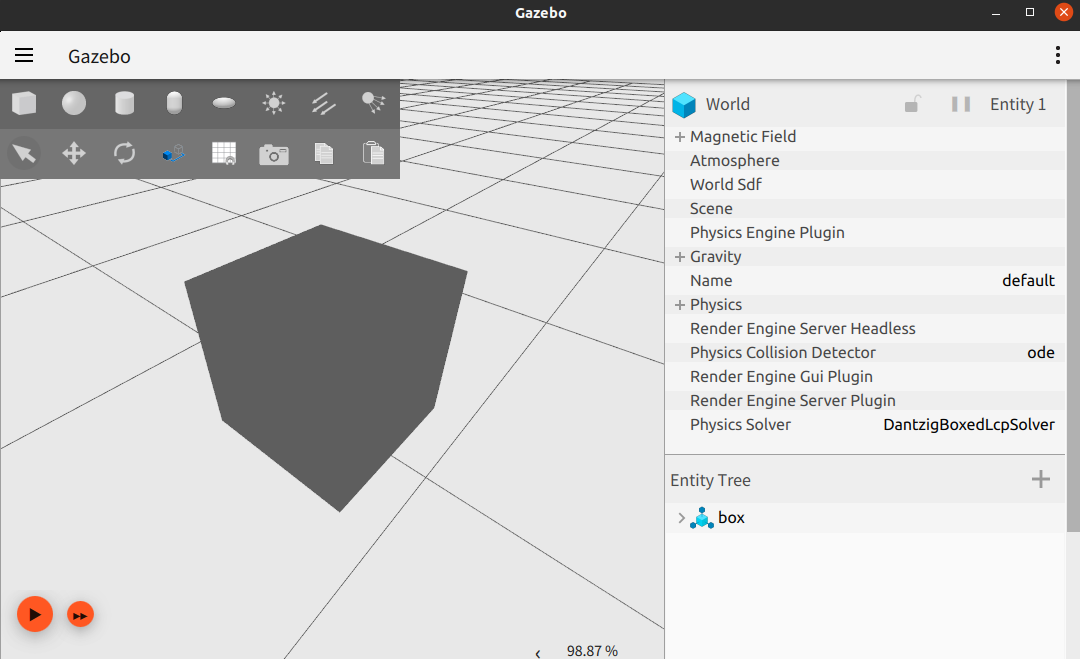
Task: Click the collision detector value 'ode'
Action: [1041, 353]
